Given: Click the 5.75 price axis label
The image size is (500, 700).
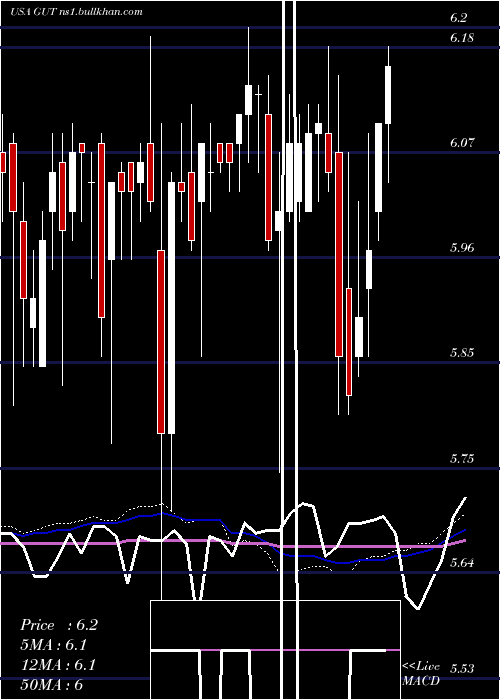Looking at the screenshot, I should tap(462, 458).
